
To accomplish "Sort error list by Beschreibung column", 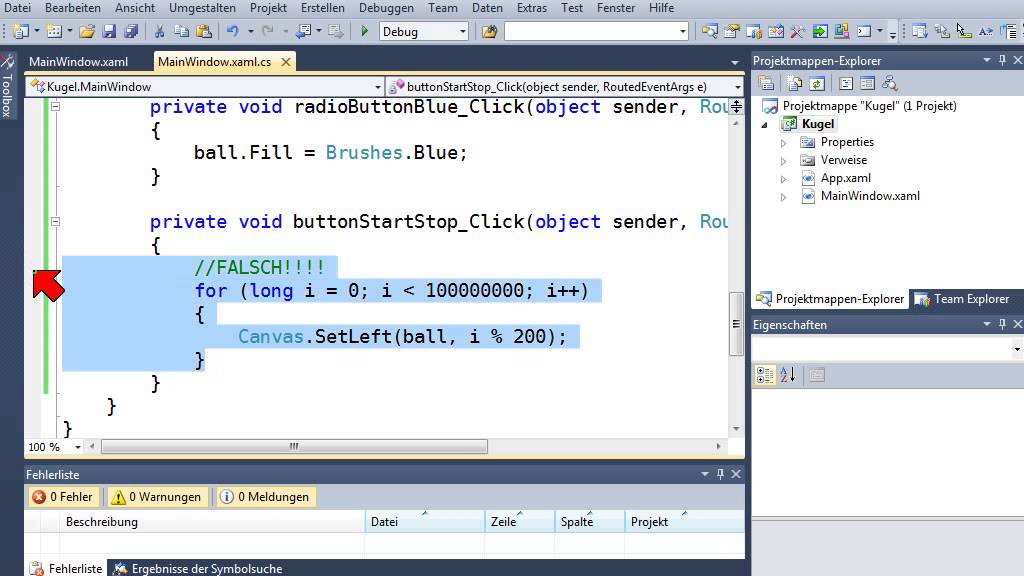I will [x=212, y=522].
